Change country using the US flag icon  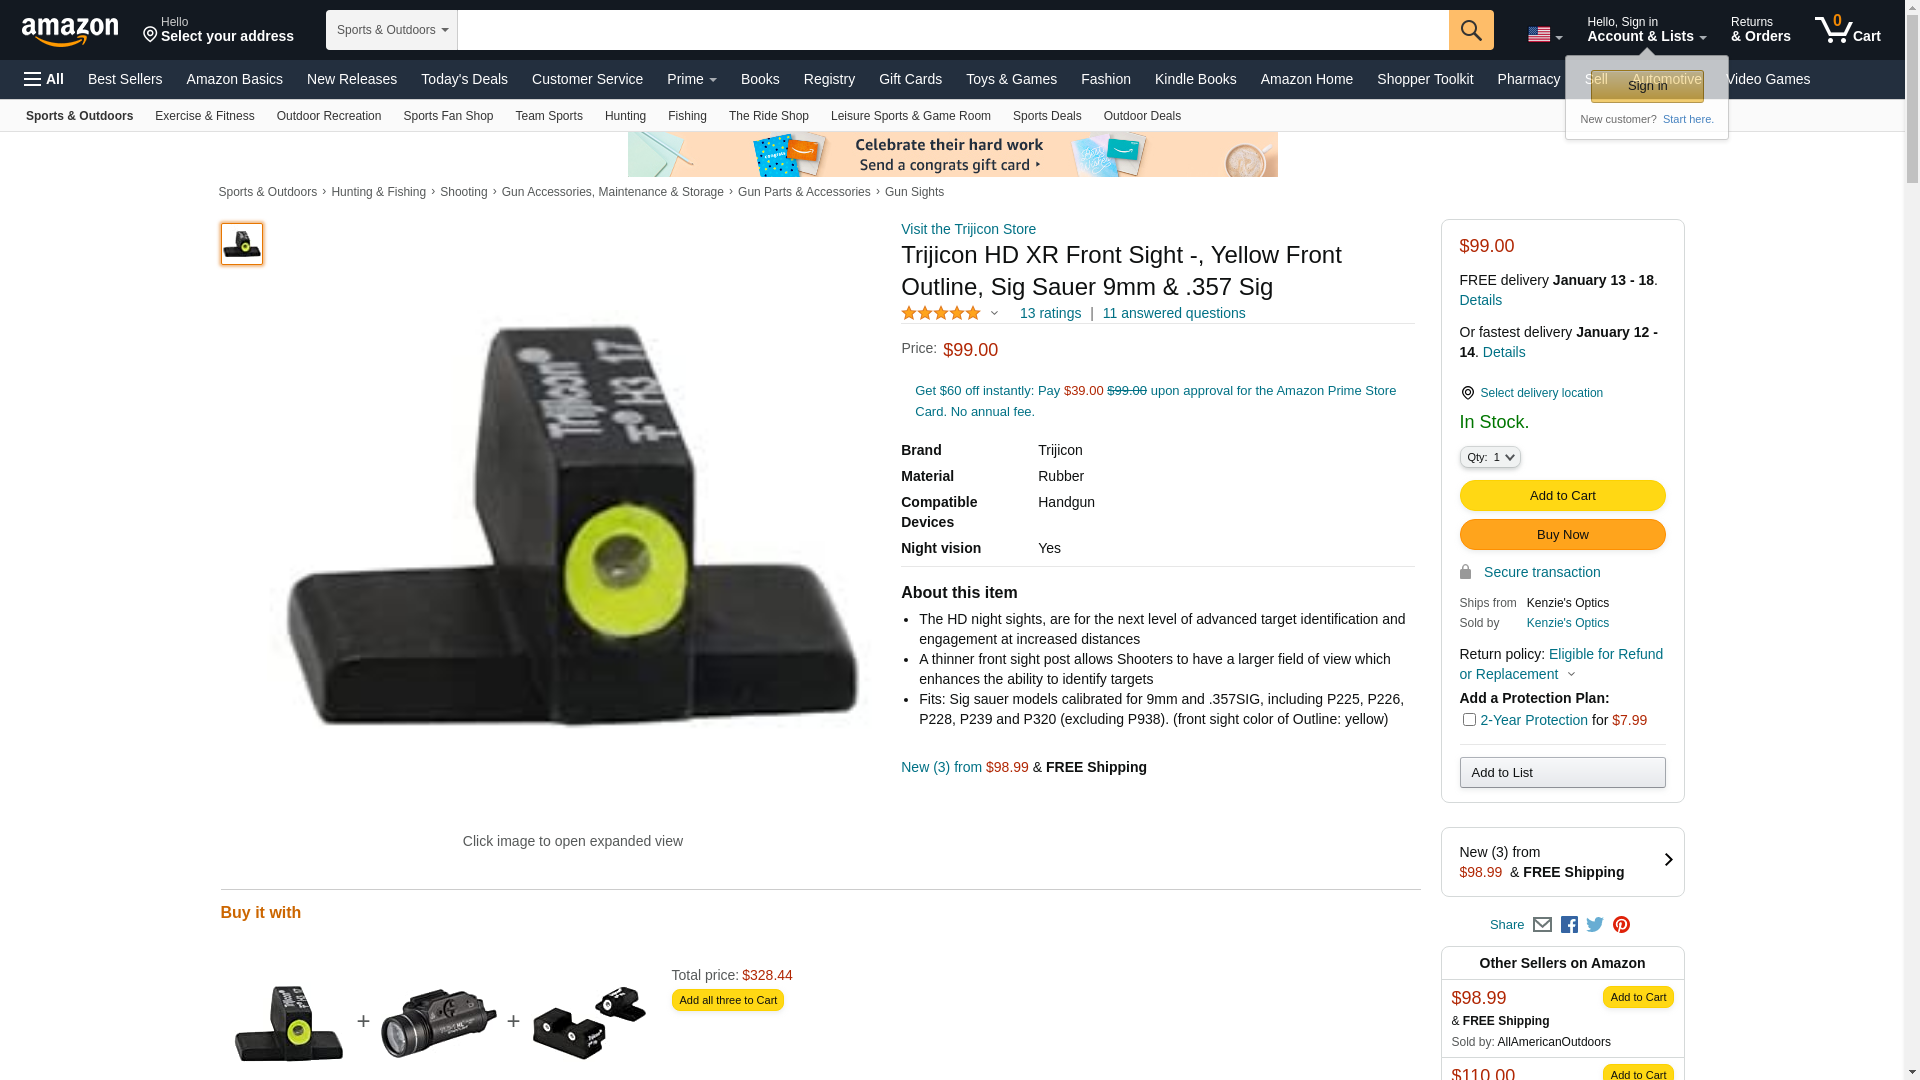[1545, 35]
